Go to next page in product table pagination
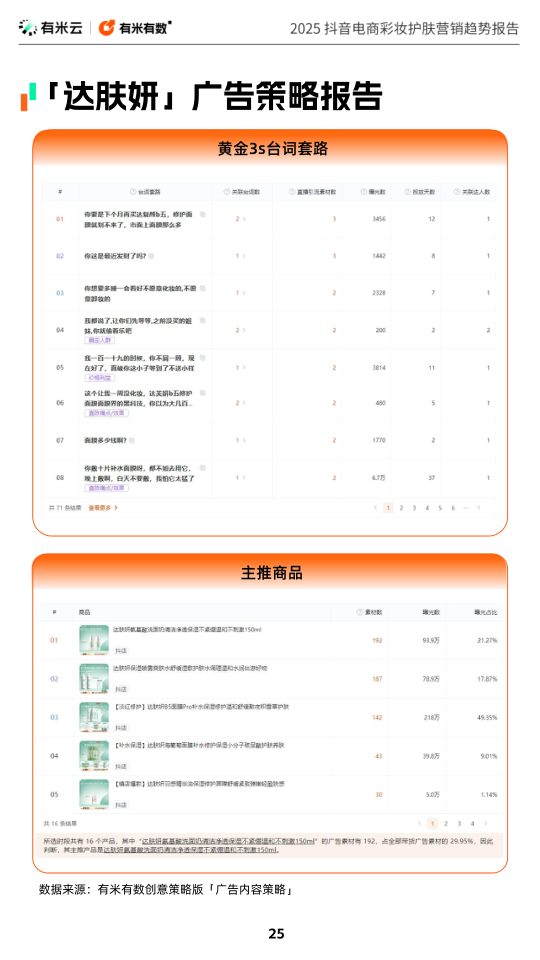The image size is (540, 960). 486,823
